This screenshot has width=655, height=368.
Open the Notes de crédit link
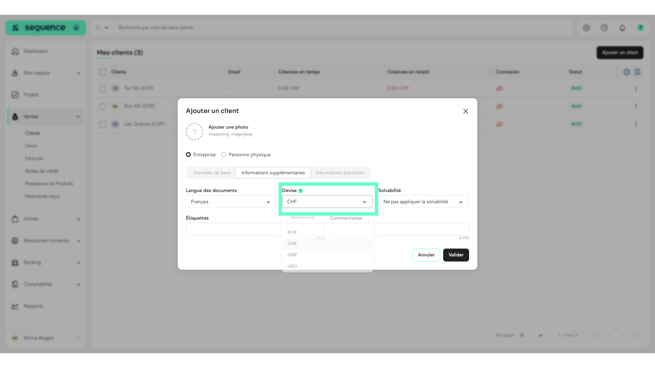41,171
